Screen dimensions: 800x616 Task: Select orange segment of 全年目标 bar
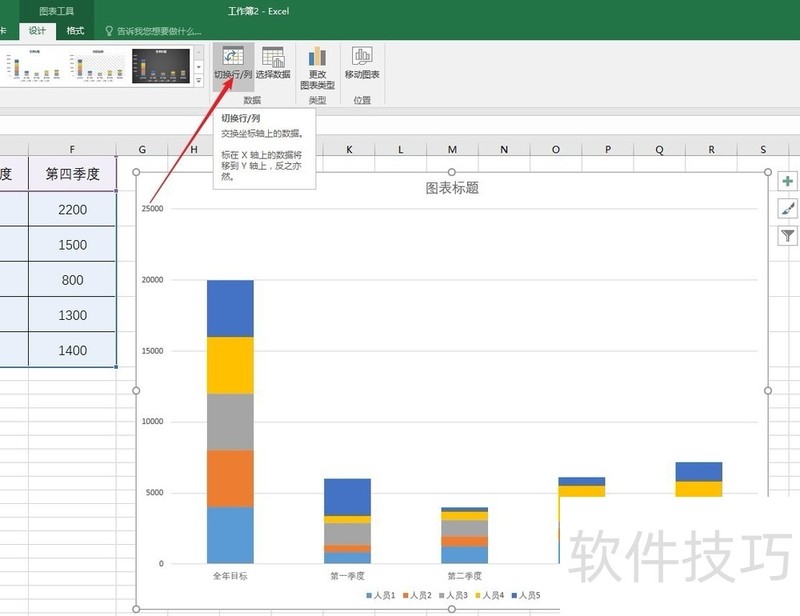[x=230, y=478]
